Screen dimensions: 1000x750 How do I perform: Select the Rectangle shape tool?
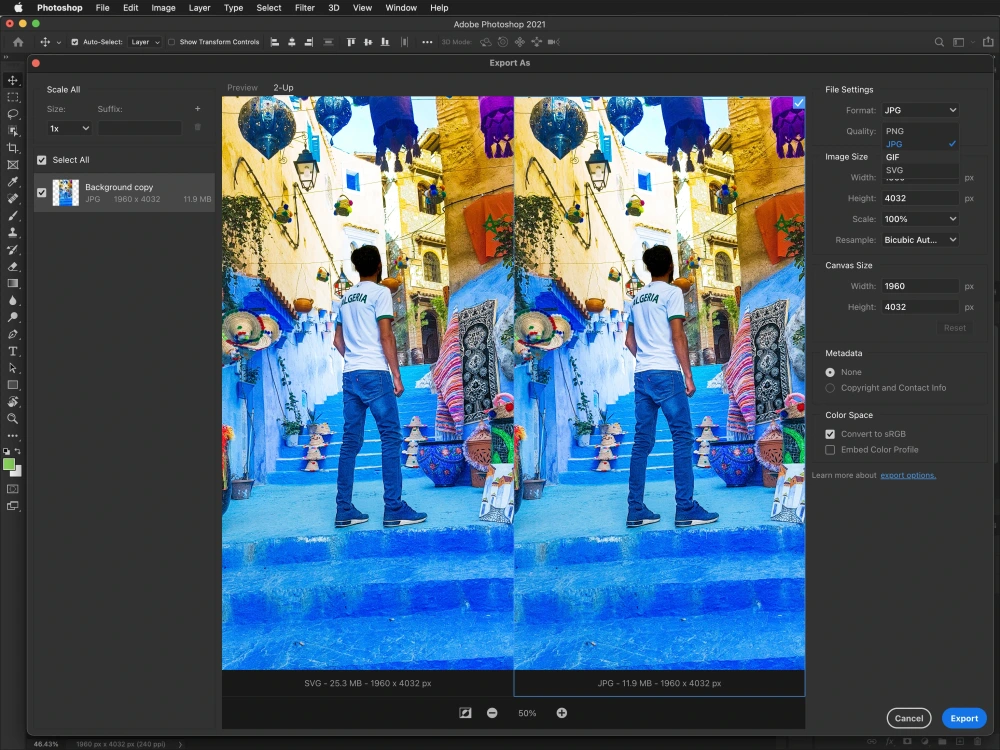coord(13,385)
